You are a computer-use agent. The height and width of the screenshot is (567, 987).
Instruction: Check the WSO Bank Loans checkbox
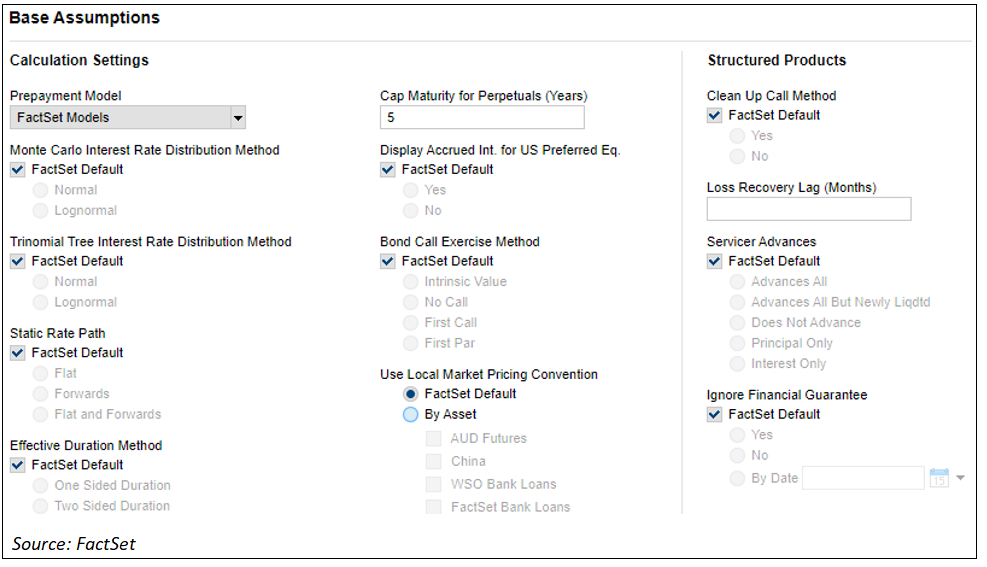coord(433,484)
